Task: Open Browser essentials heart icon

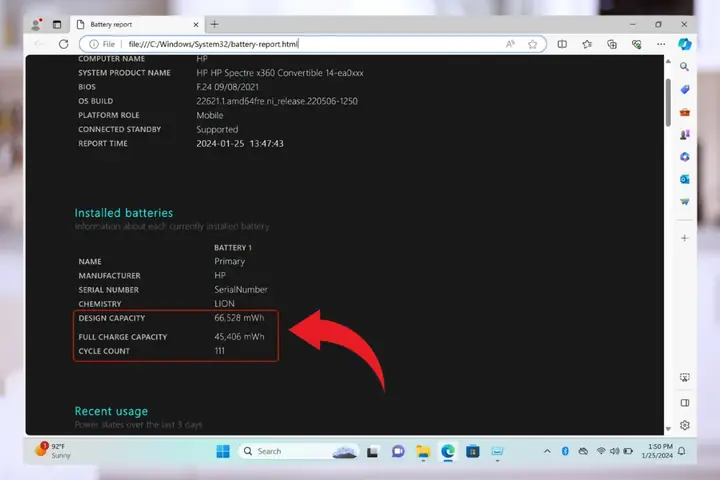Action: 636,44
